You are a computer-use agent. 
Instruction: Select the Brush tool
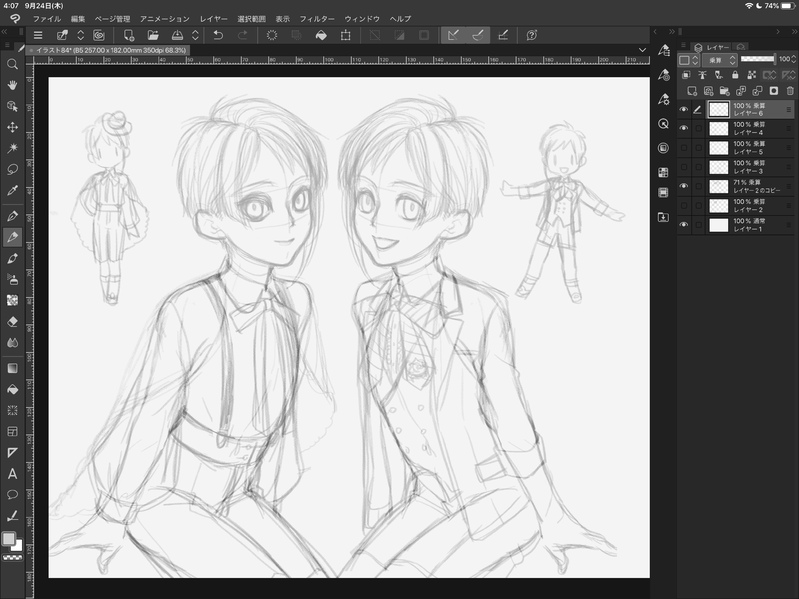(x=12, y=258)
